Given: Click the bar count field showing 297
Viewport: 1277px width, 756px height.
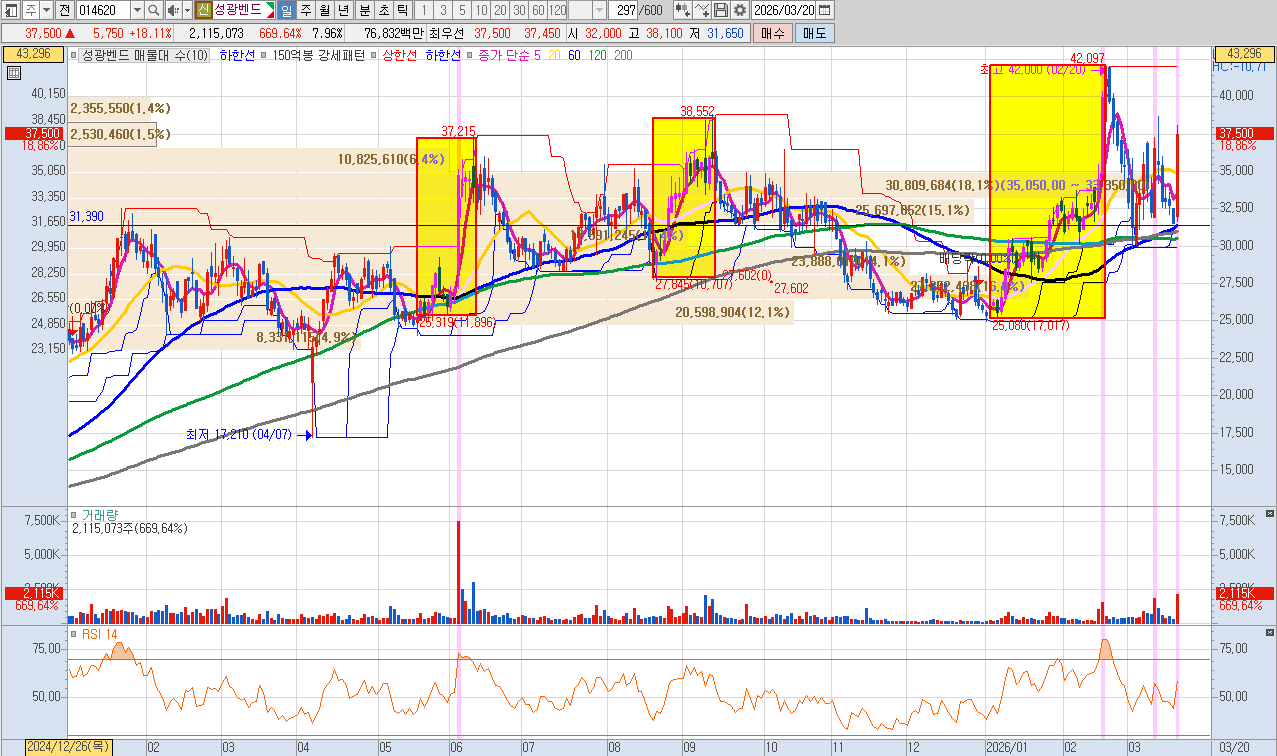Looking at the screenshot, I should click(623, 10).
